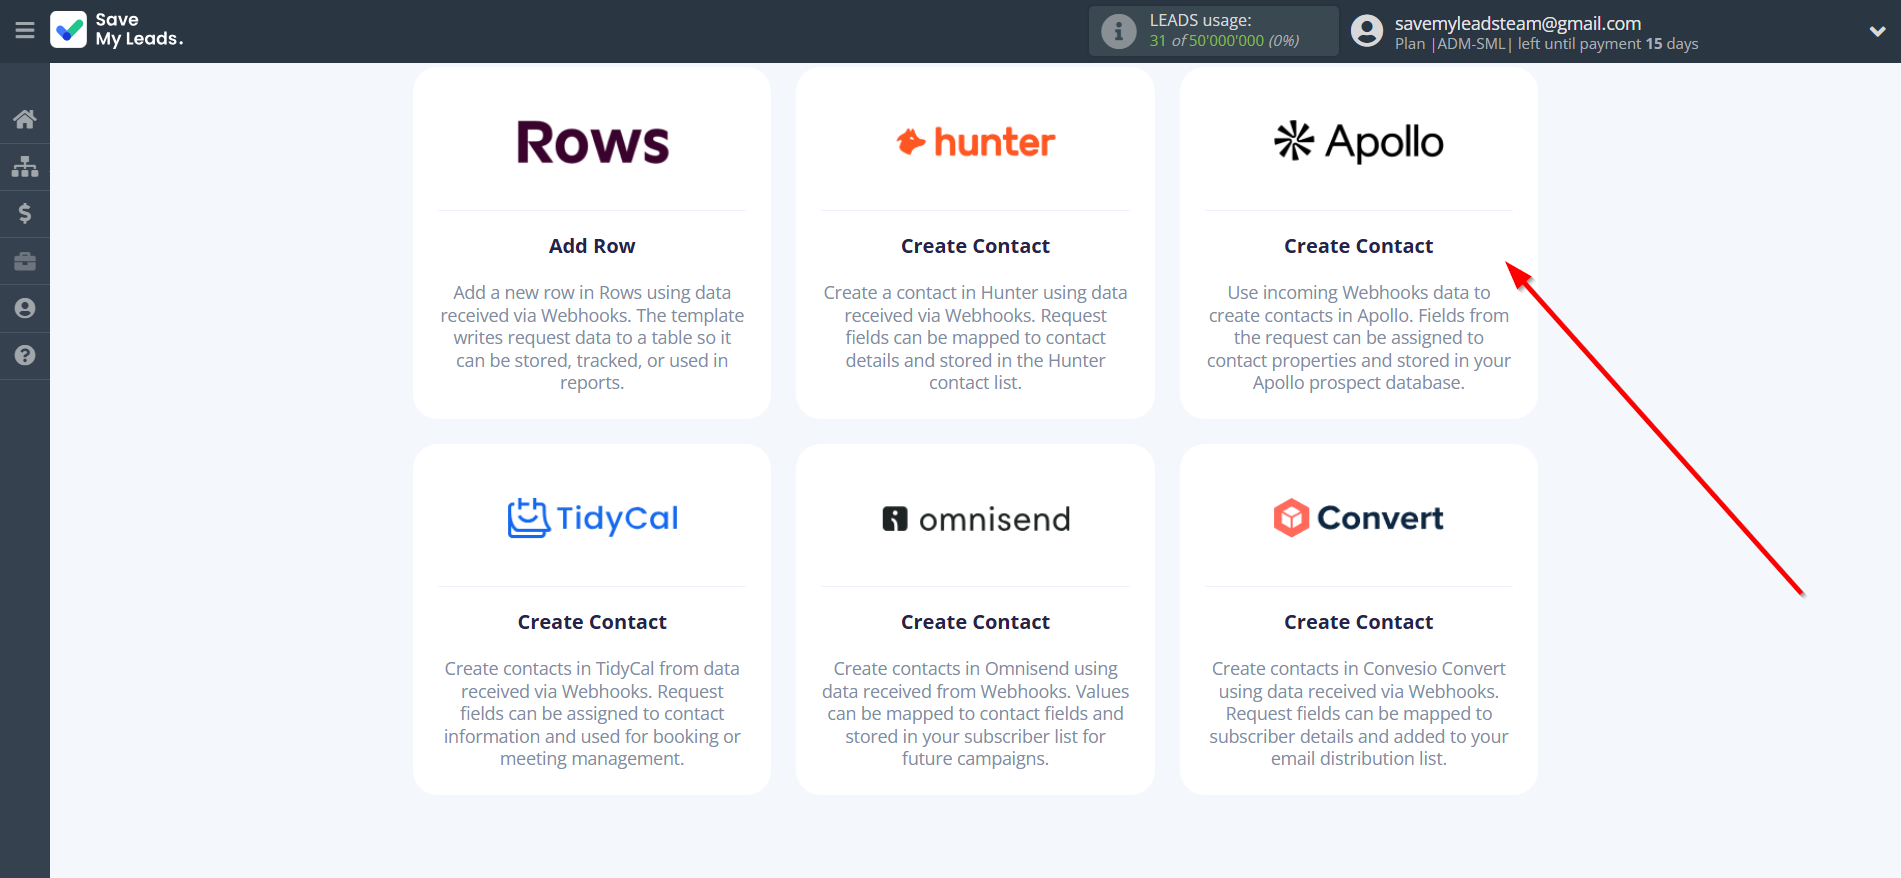Click the Convesio Convert description text
Image resolution: width=1901 pixels, height=878 pixels.
(1358, 714)
